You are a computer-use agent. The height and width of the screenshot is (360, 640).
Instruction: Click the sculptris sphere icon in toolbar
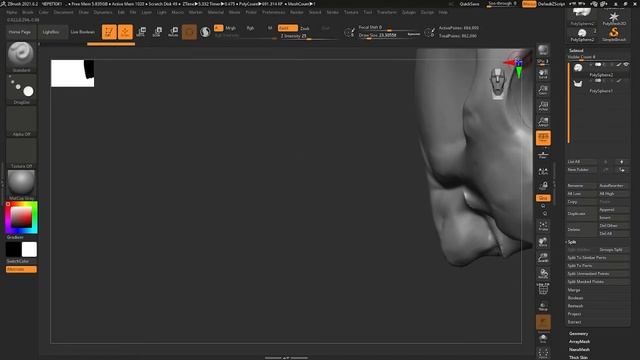pyautogui.click(x=205, y=32)
